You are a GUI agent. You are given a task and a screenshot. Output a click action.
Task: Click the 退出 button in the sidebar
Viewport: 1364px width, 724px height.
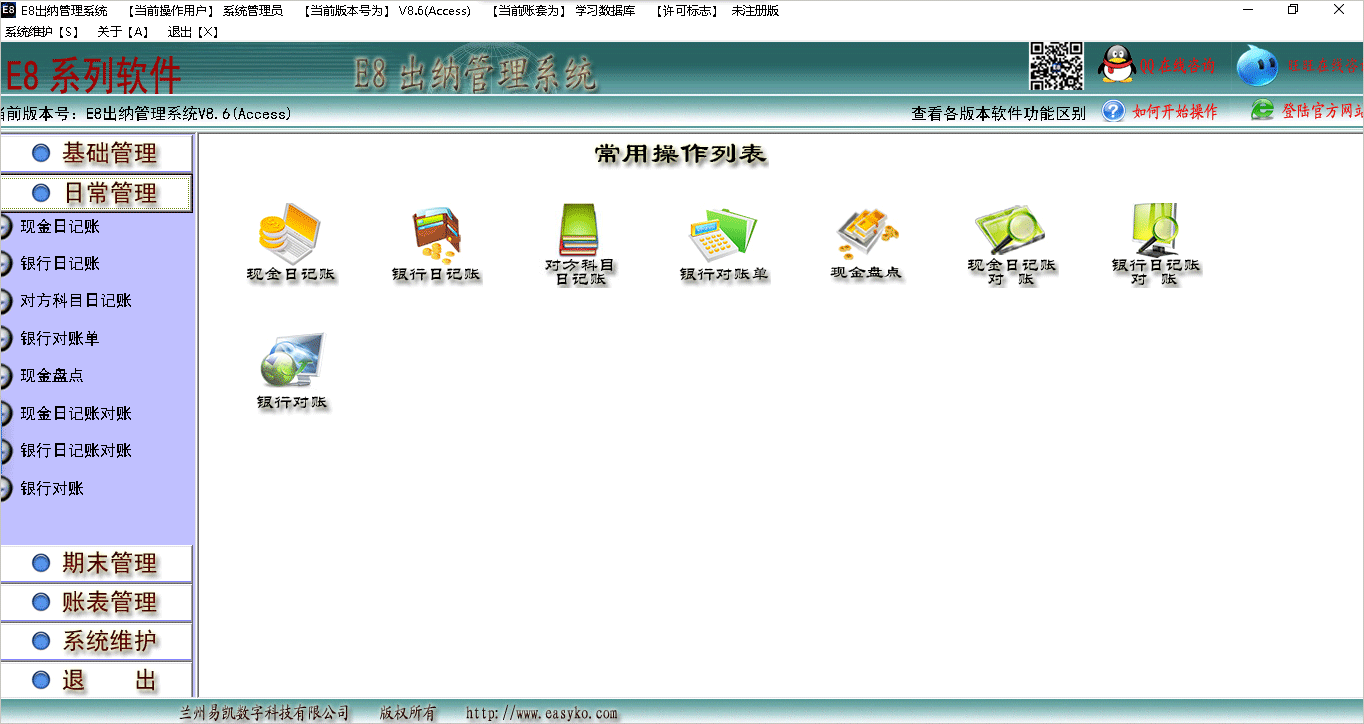click(96, 680)
